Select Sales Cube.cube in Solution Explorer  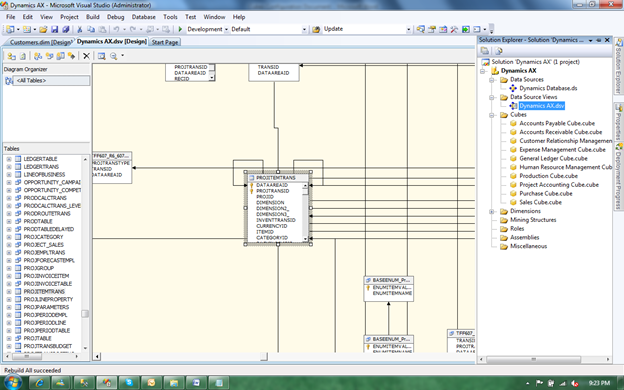[540, 202]
